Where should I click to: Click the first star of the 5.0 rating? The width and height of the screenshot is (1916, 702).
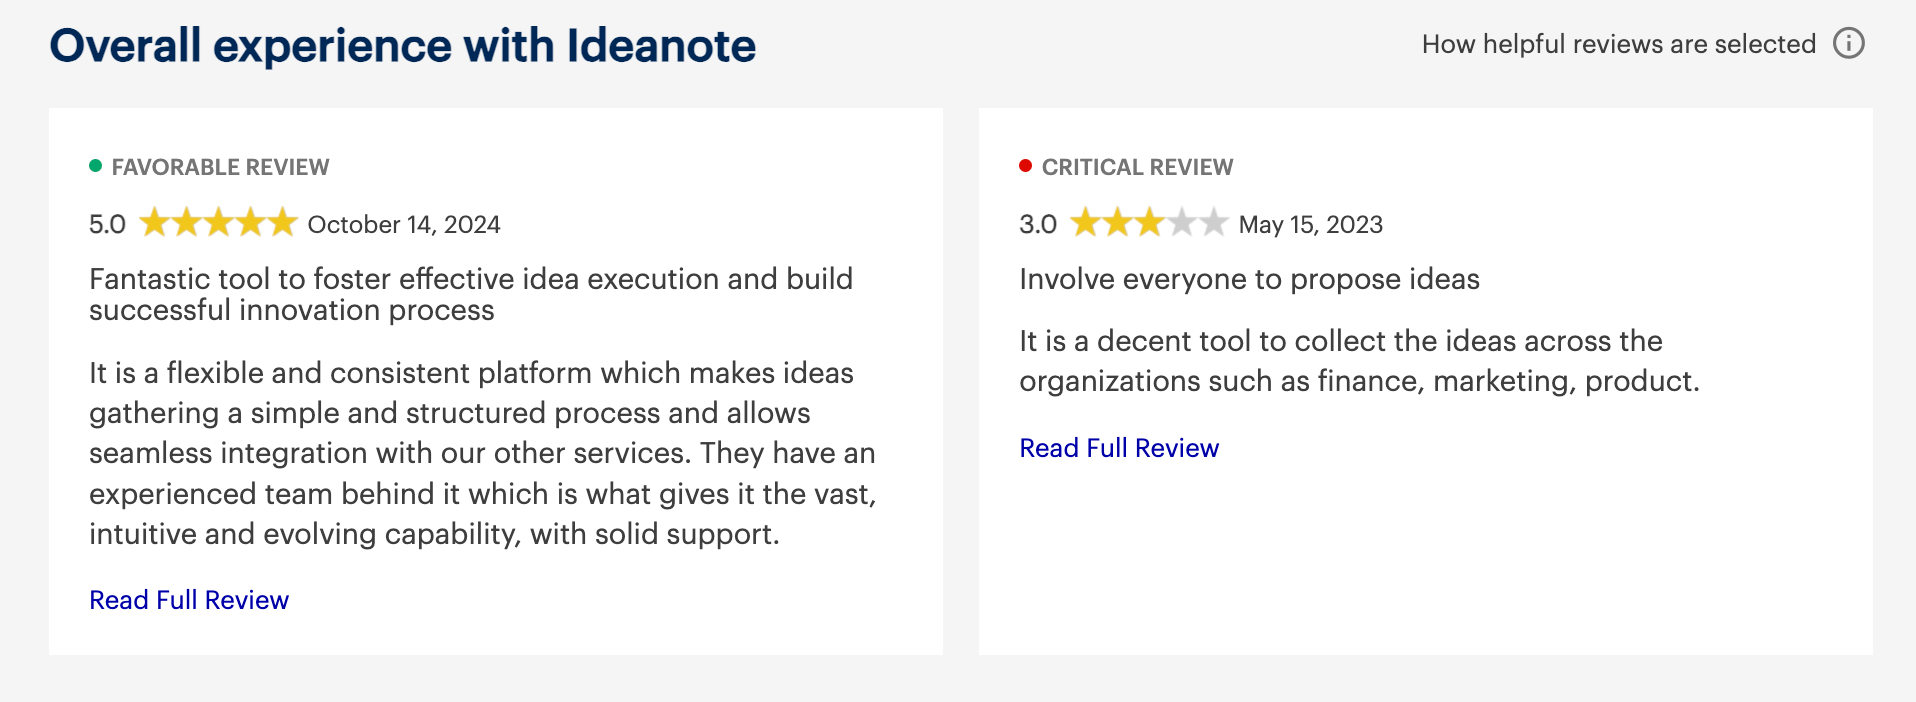coord(154,222)
